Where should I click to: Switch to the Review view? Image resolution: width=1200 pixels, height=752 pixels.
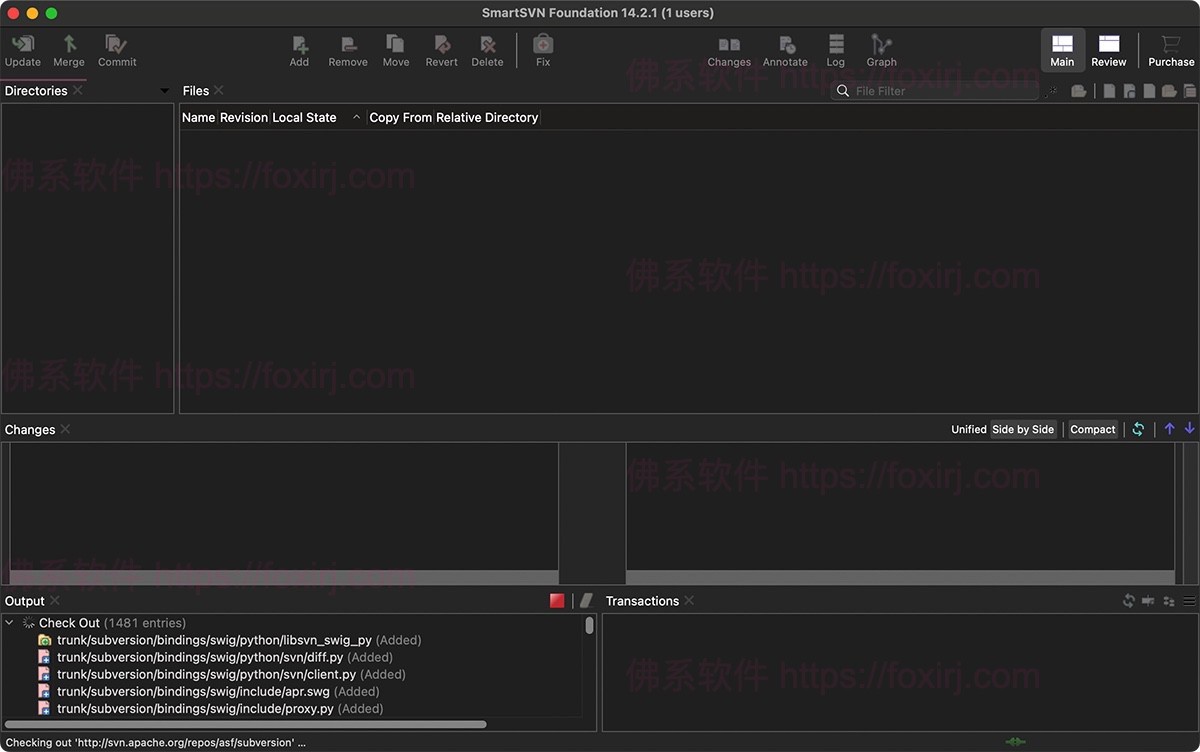[1108, 49]
